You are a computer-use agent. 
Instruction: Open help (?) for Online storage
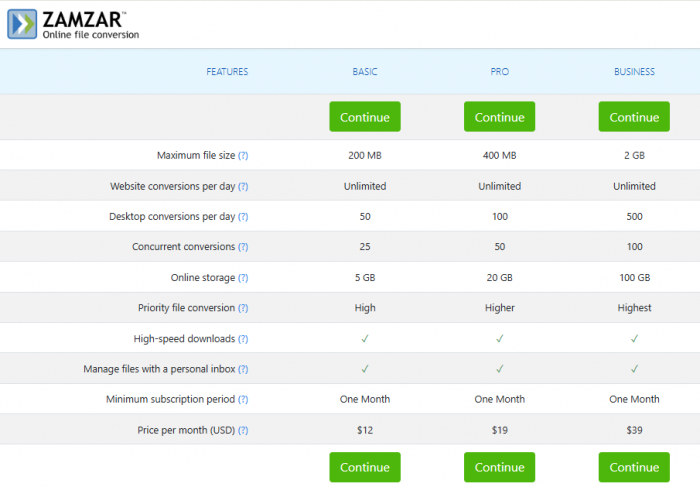click(243, 278)
